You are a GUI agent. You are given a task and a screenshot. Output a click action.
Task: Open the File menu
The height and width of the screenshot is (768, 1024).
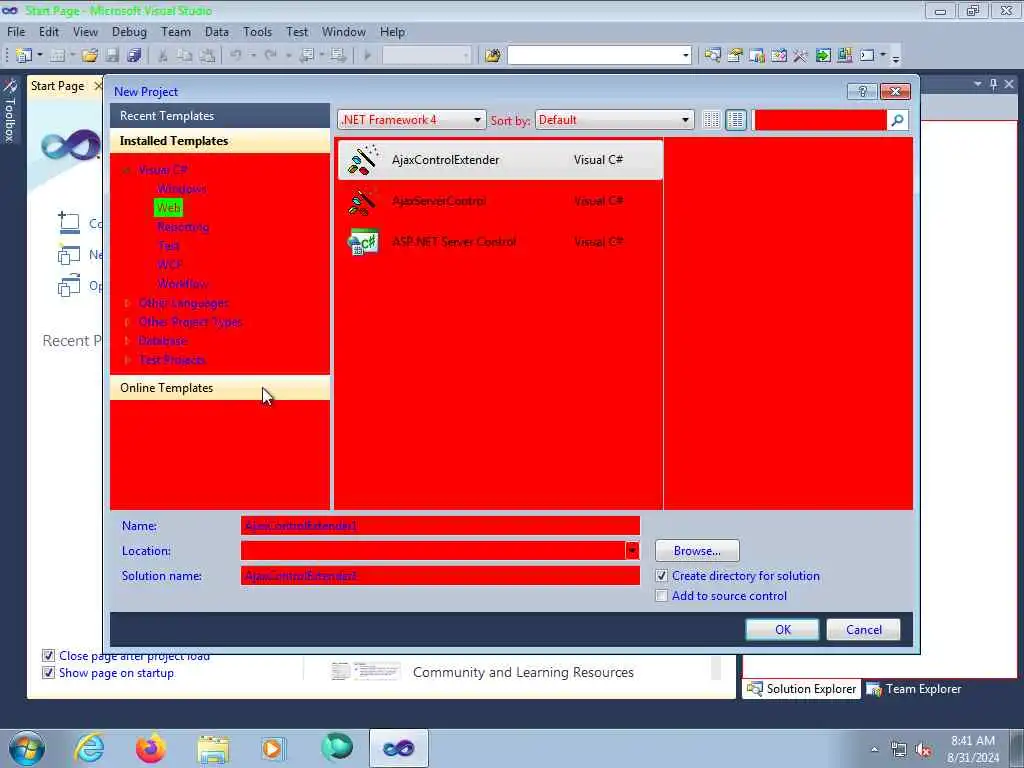click(x=16, y=31)
